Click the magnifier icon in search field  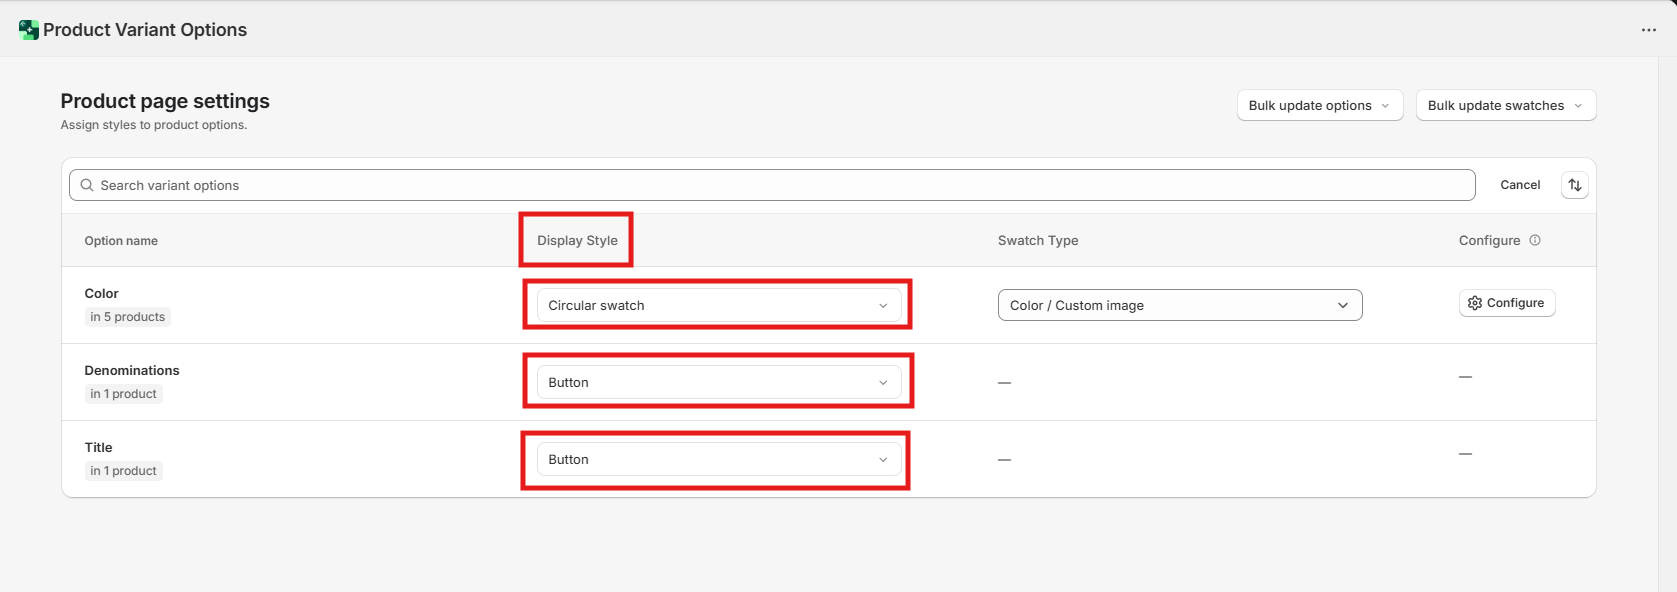point(87,185)
